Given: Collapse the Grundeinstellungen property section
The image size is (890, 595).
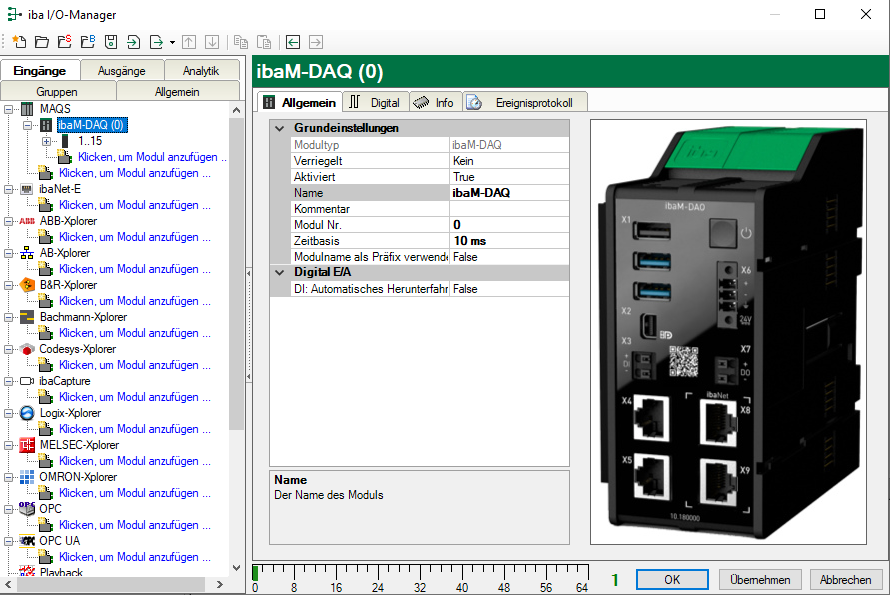Looking at the screenshot, I should [x=279, y=128].
